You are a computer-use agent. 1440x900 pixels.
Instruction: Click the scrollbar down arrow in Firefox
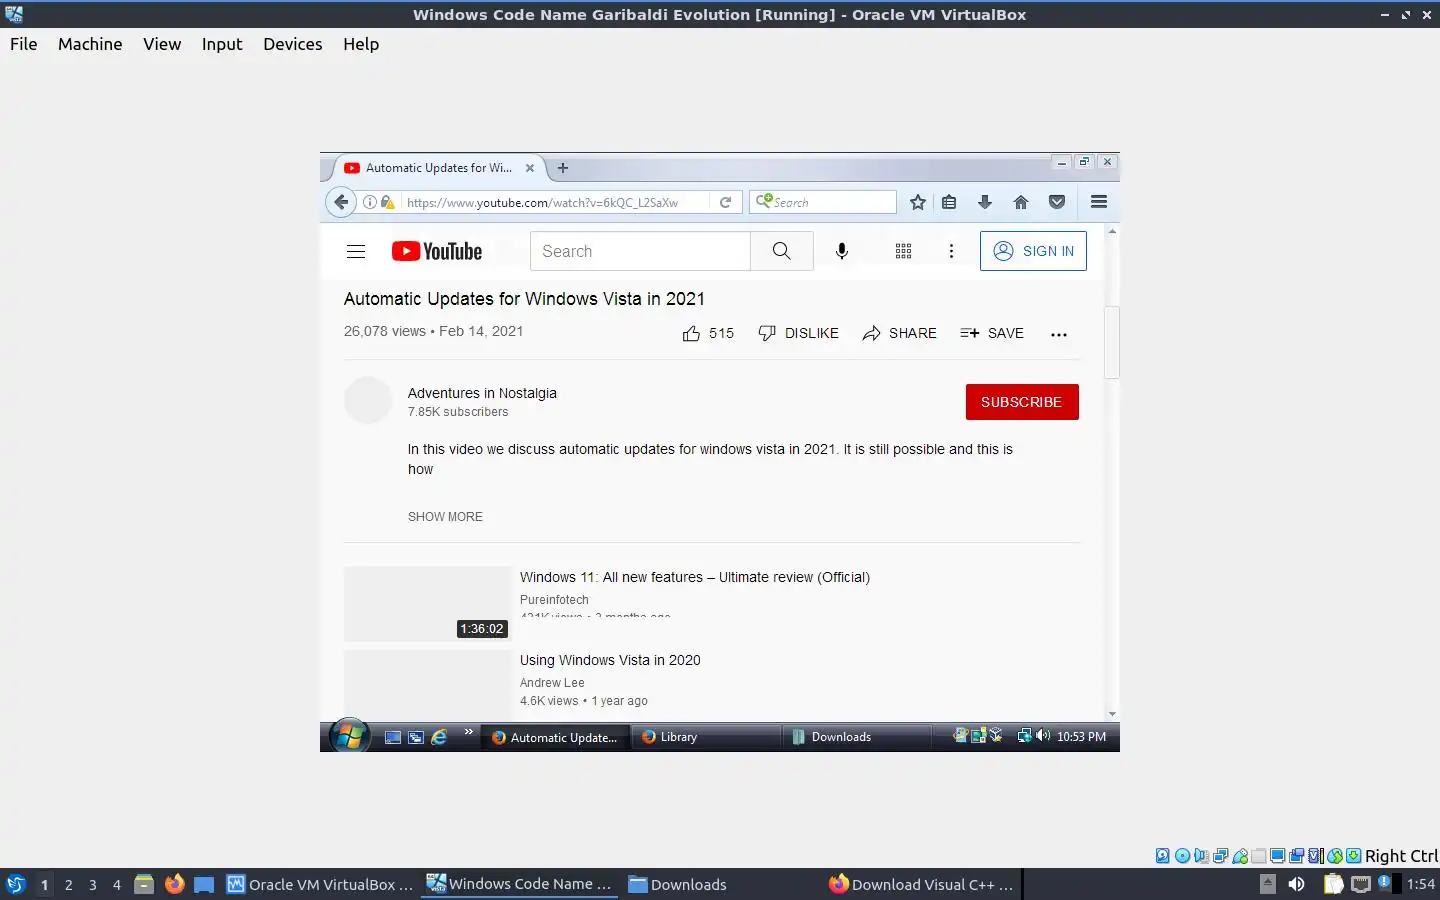(1112, 714)
